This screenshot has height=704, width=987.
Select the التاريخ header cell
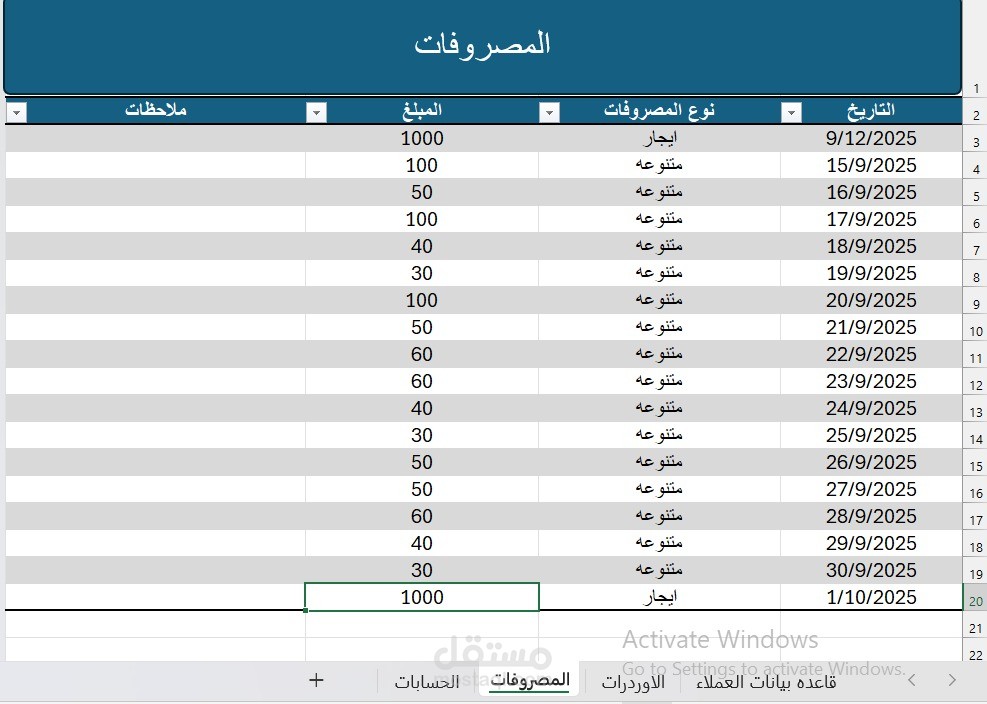(871, 111)
